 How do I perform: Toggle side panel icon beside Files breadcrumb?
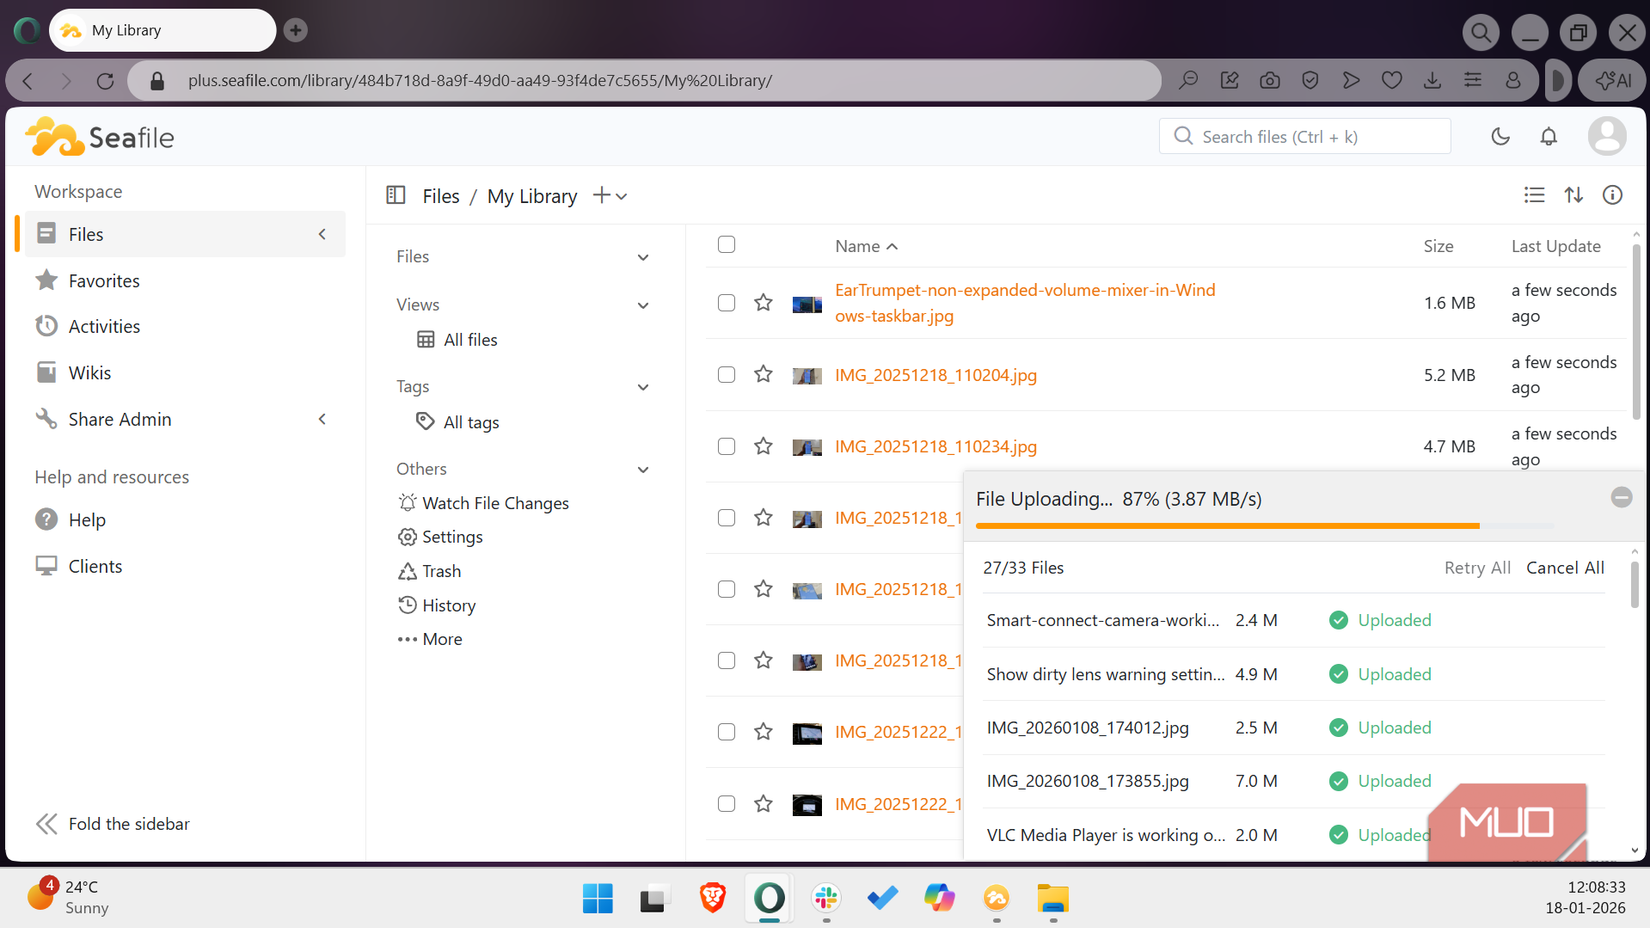tap(396, 195)
